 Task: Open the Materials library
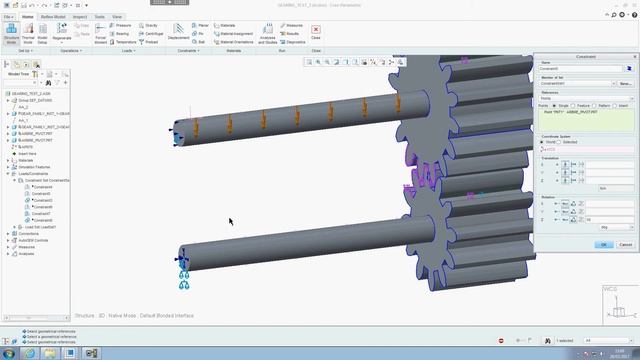224,25
